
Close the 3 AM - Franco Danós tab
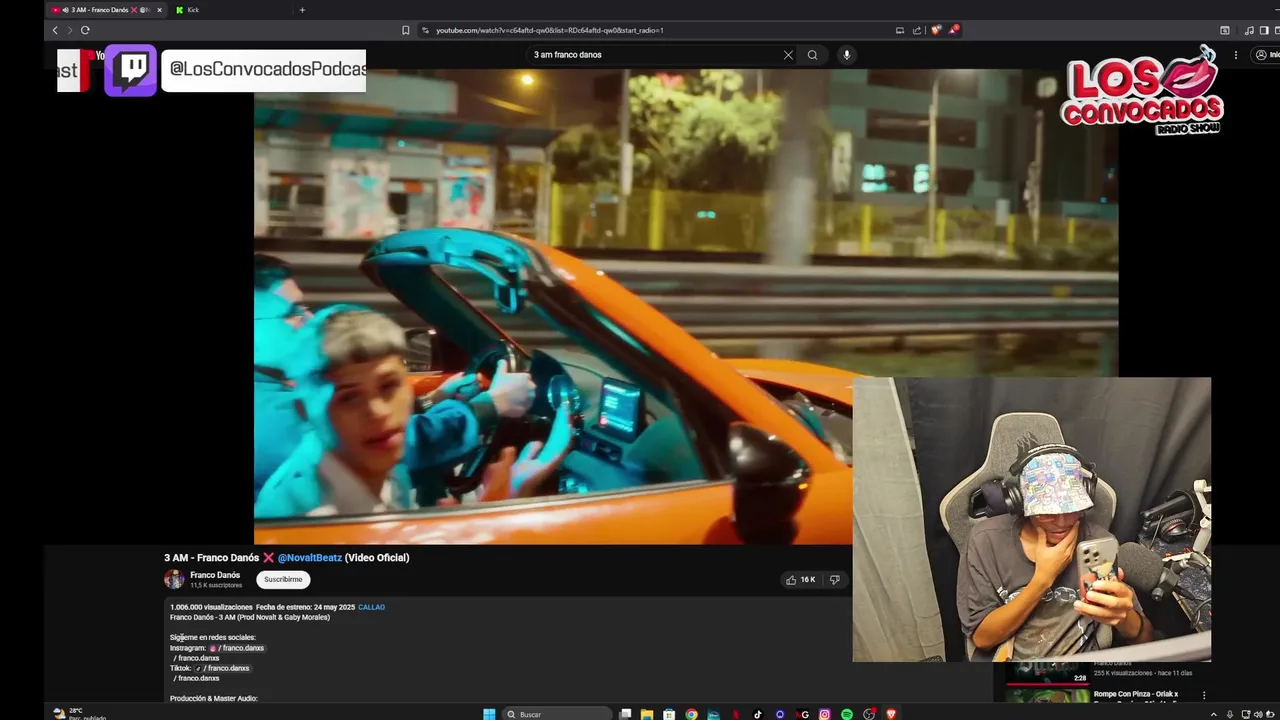click(159, 10)
